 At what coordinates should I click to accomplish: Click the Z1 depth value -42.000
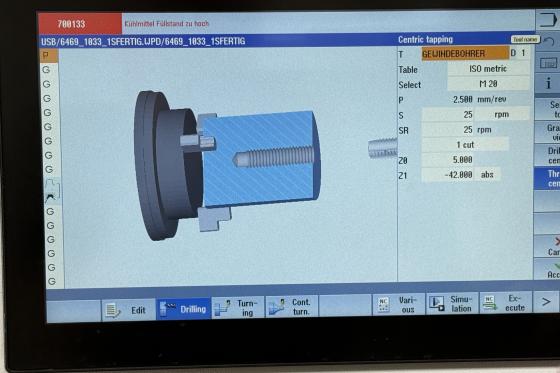click(448, 175)
